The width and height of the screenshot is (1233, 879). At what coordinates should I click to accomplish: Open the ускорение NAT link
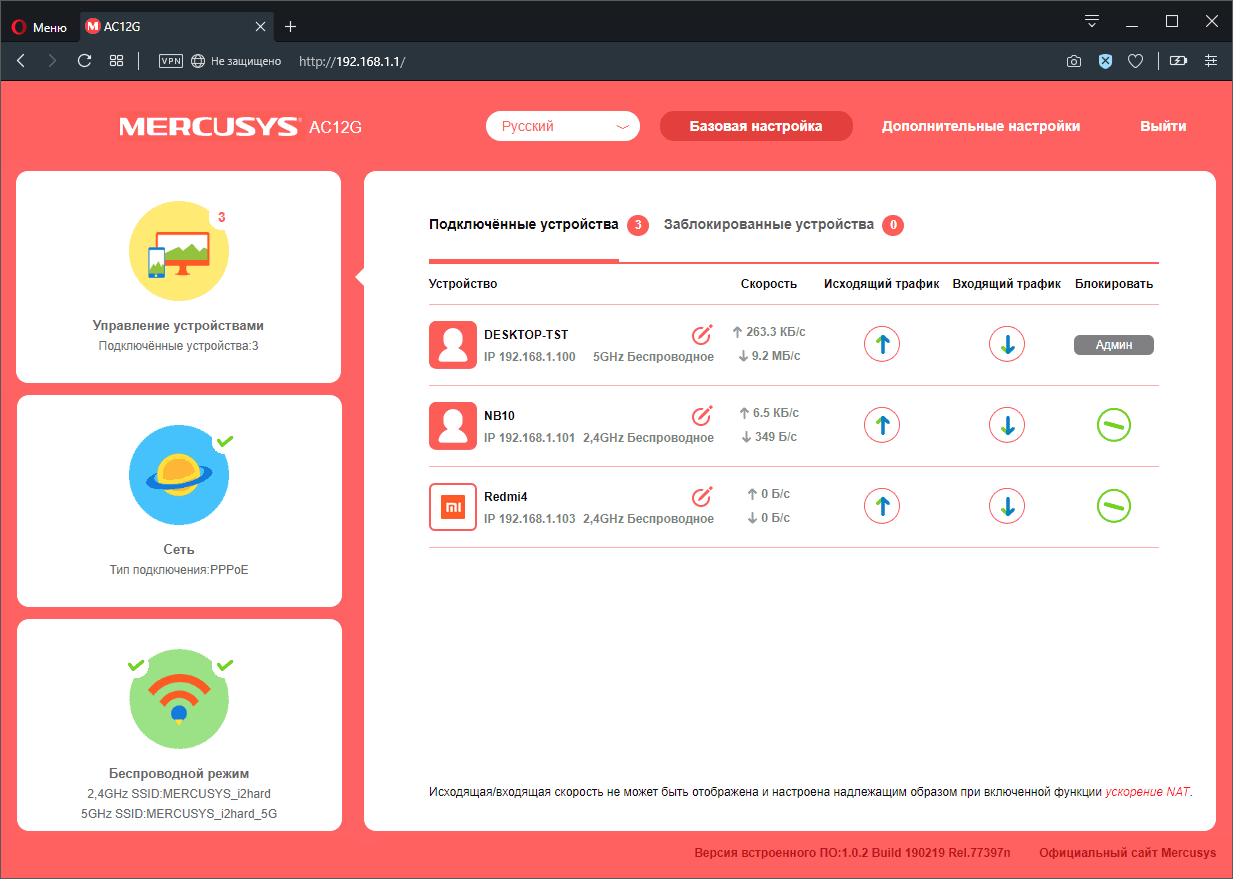[1147, 792]
